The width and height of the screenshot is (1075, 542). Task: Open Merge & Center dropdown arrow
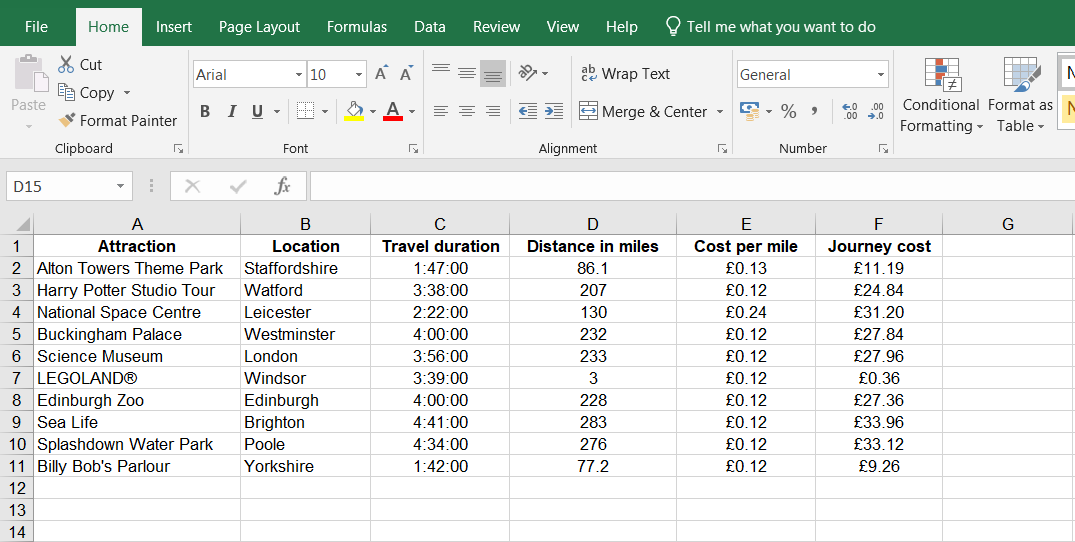720,111
